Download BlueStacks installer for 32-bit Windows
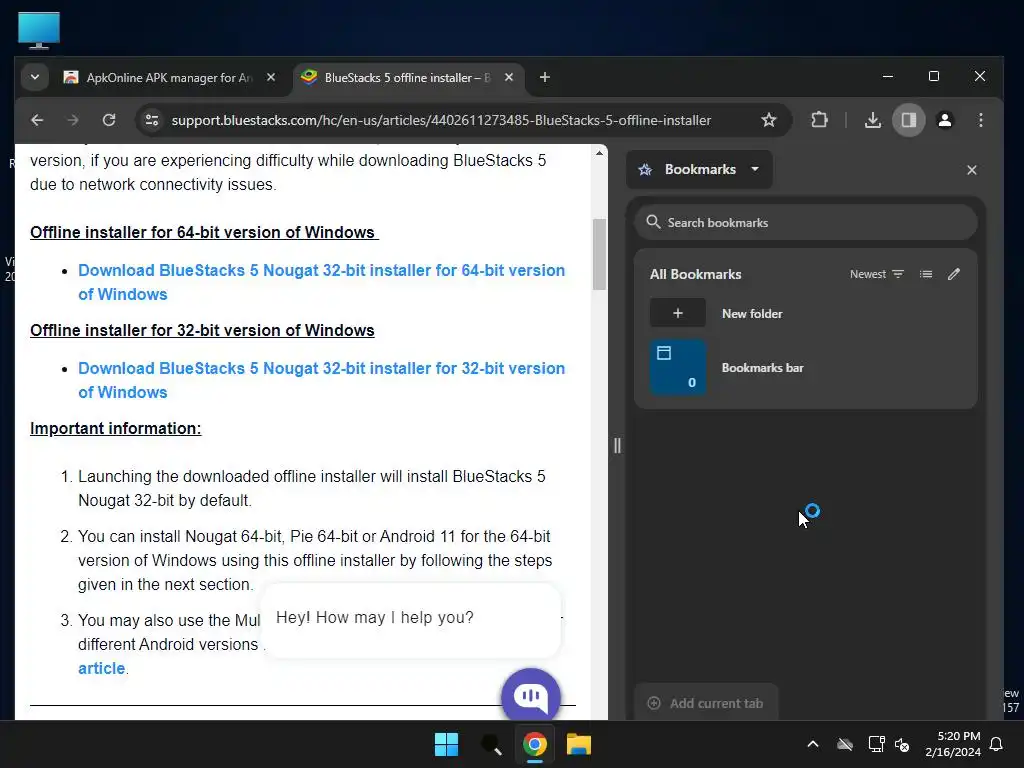This screenshot has height=768, width=1024. [321, 380]
